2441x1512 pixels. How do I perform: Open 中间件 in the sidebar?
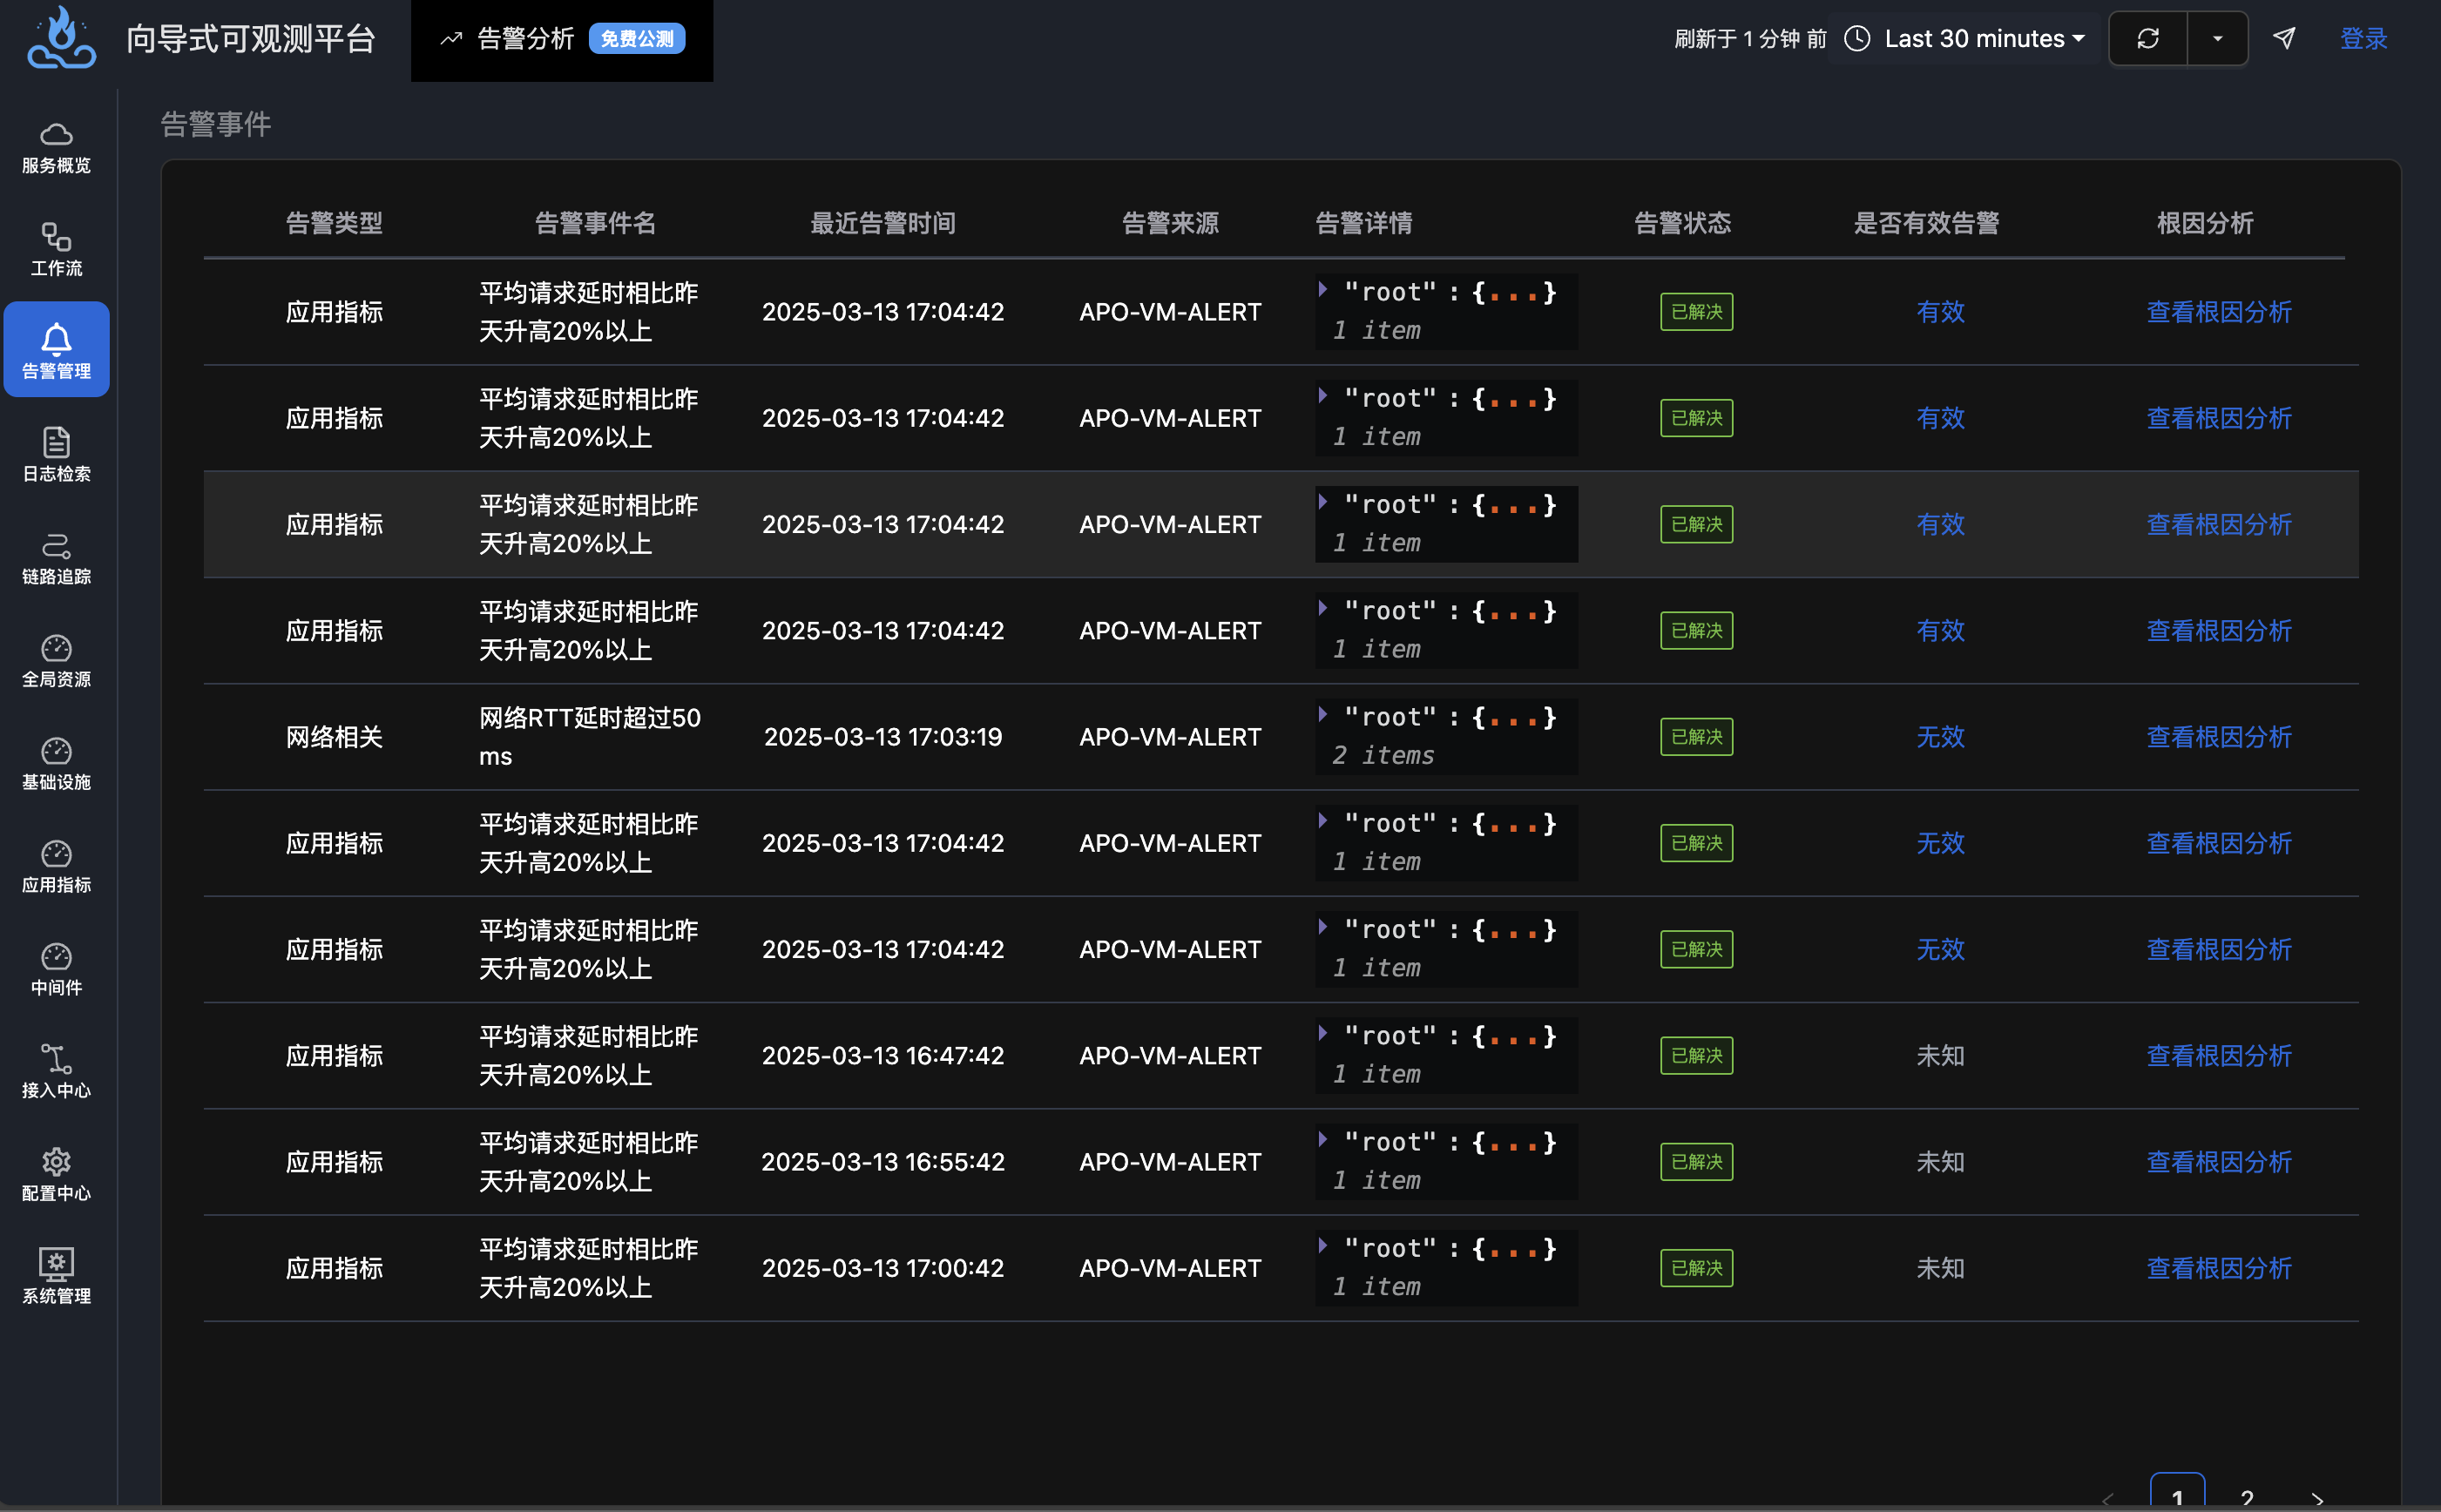tap(56, 969)
